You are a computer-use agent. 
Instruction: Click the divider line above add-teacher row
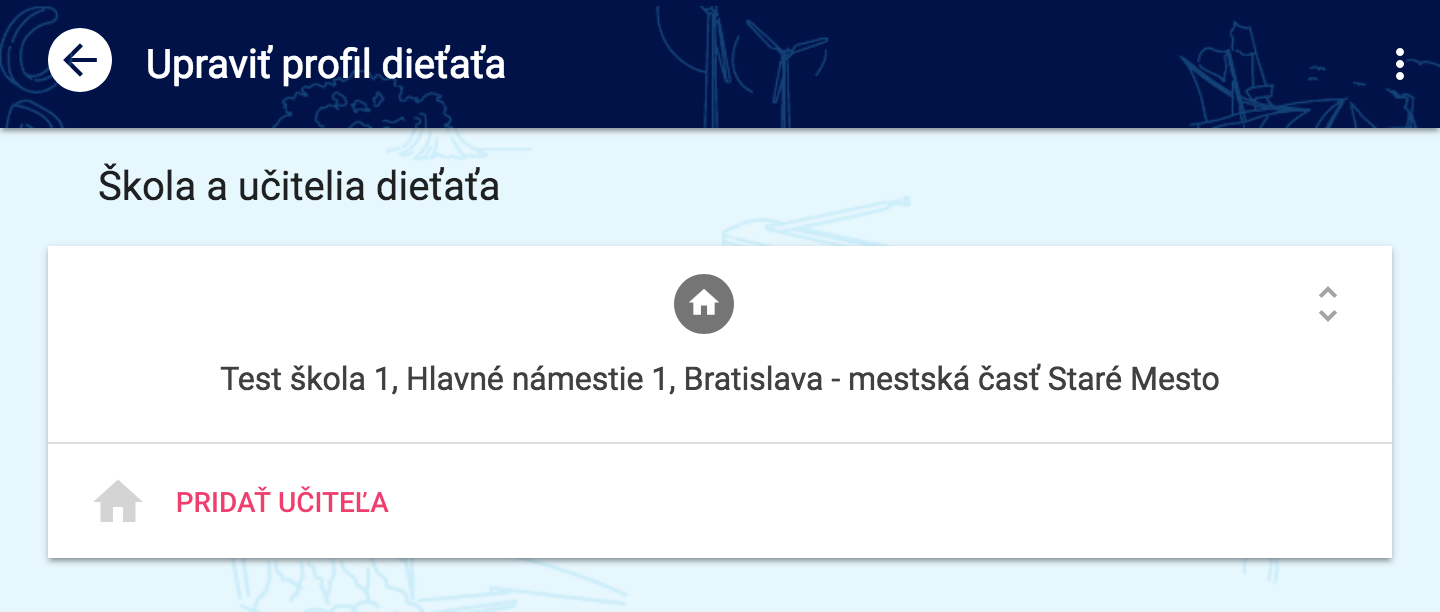tap(720, 442)
